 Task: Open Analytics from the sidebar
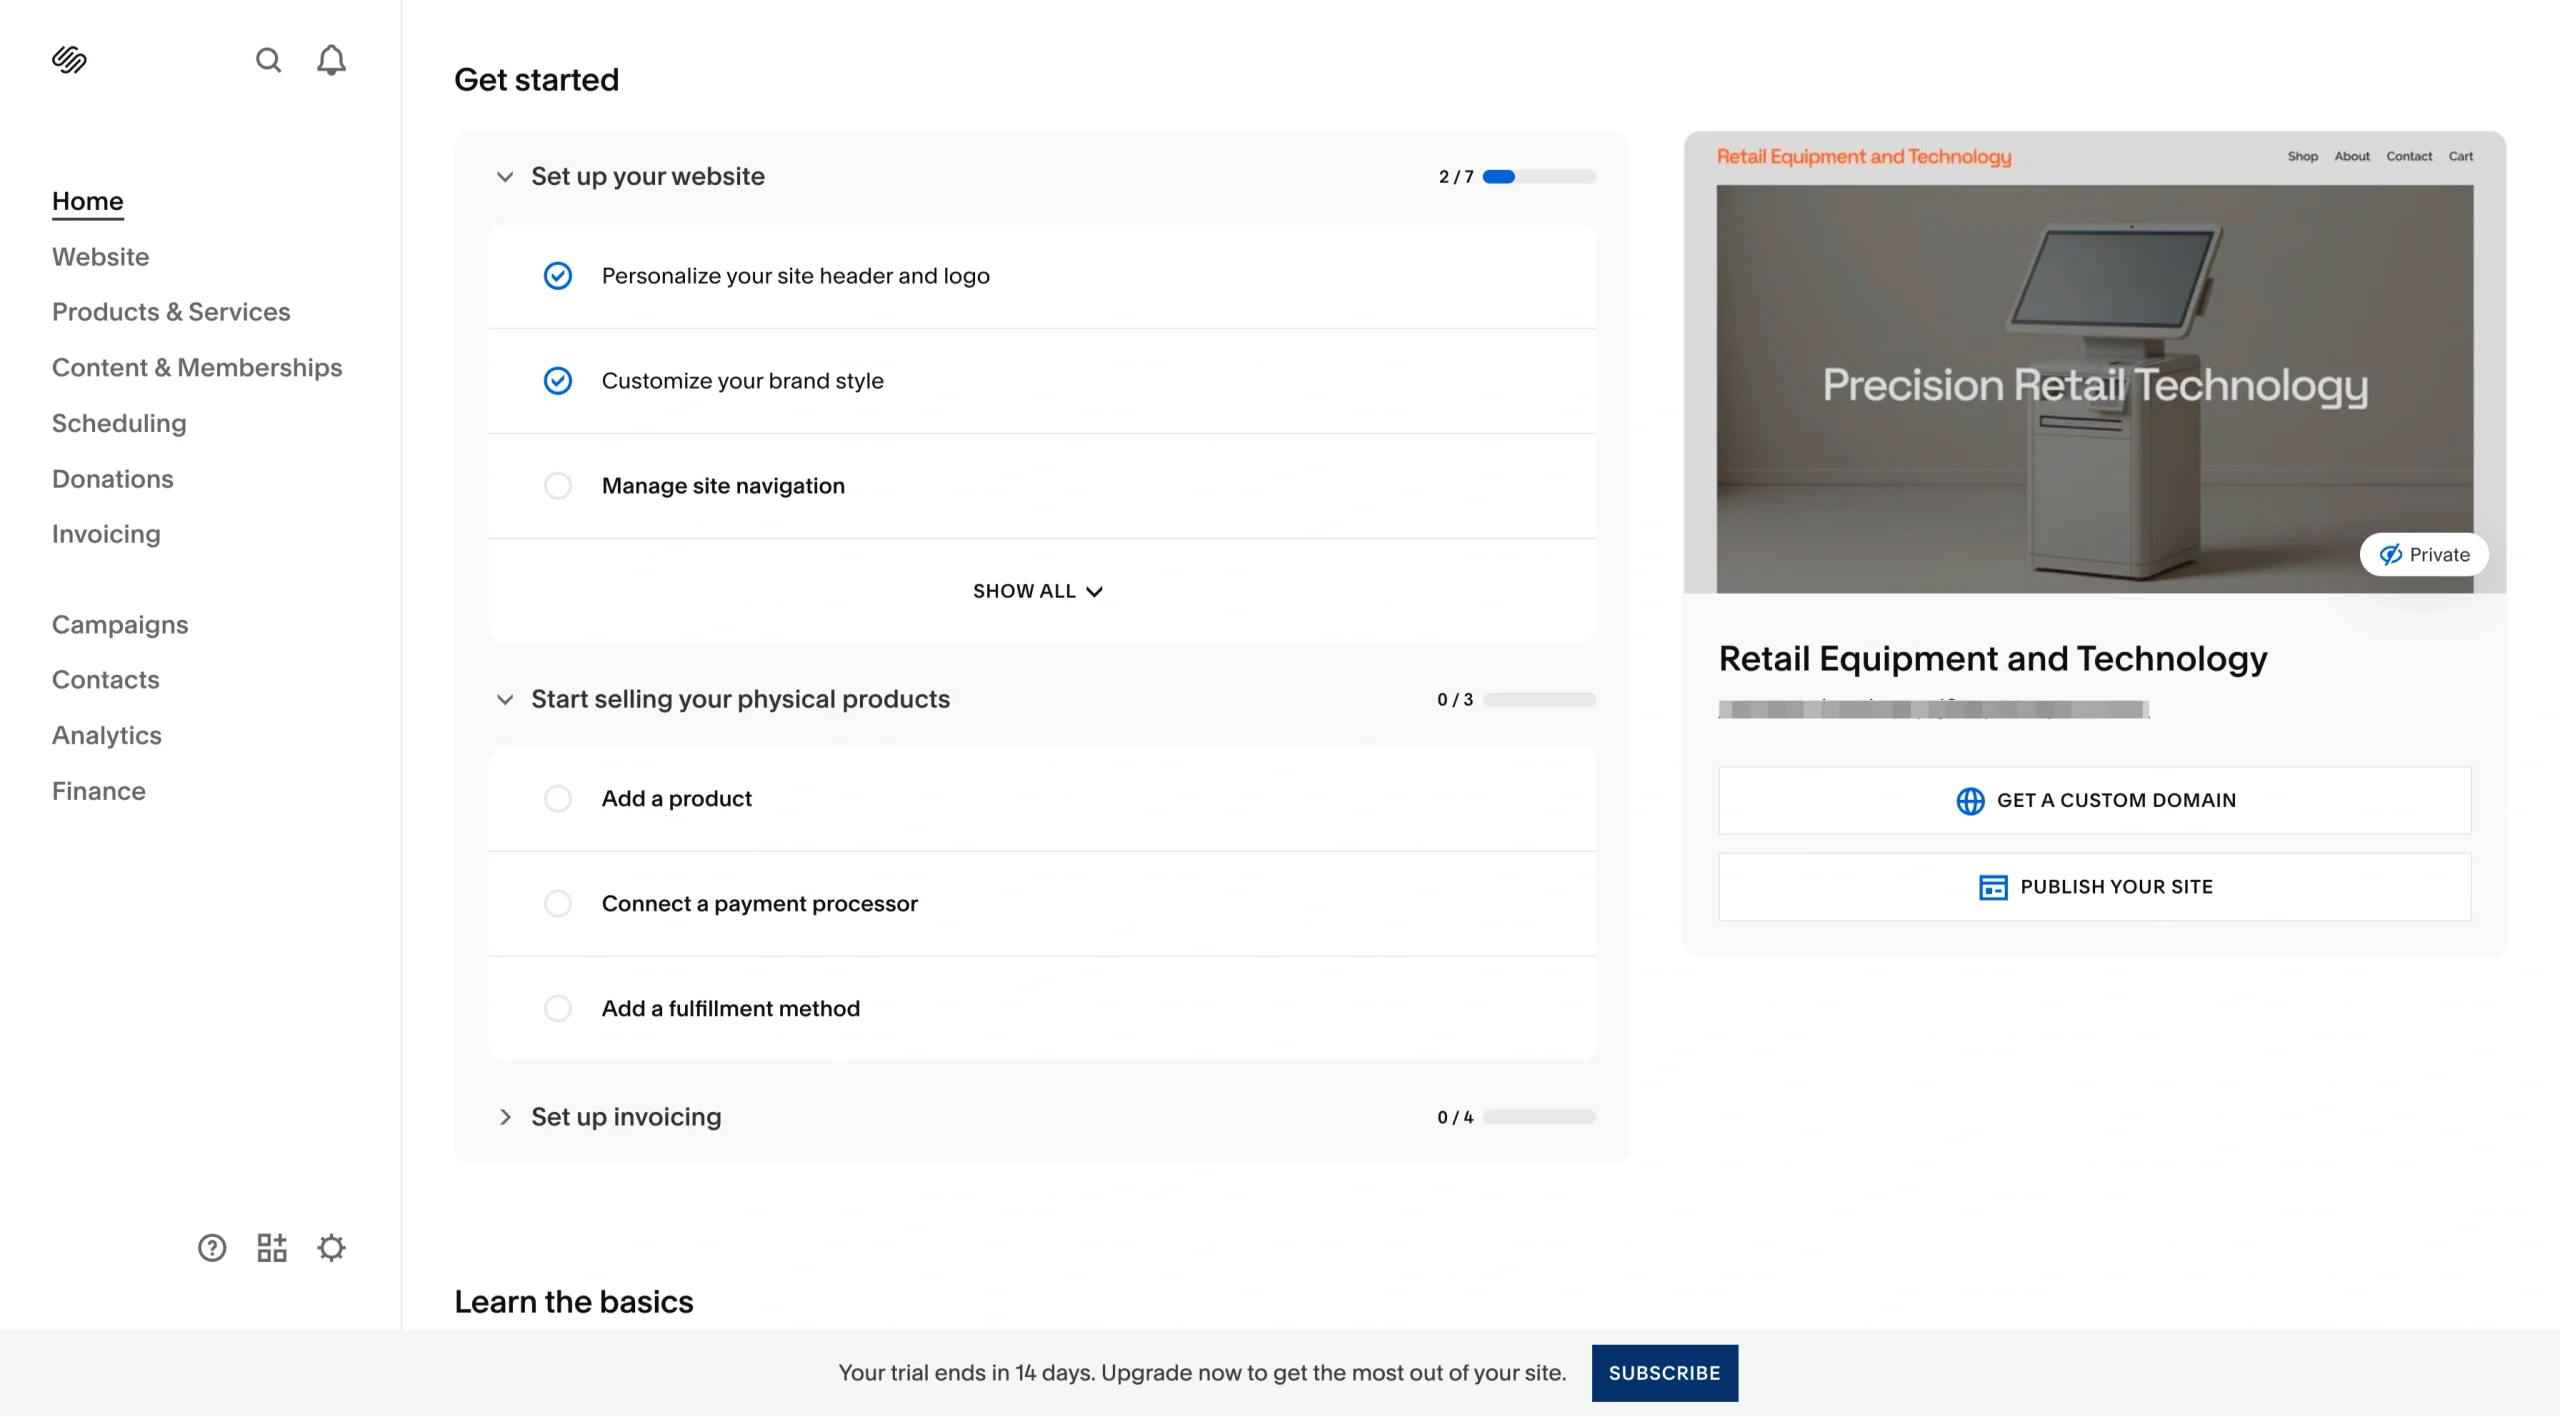(106, 735)
